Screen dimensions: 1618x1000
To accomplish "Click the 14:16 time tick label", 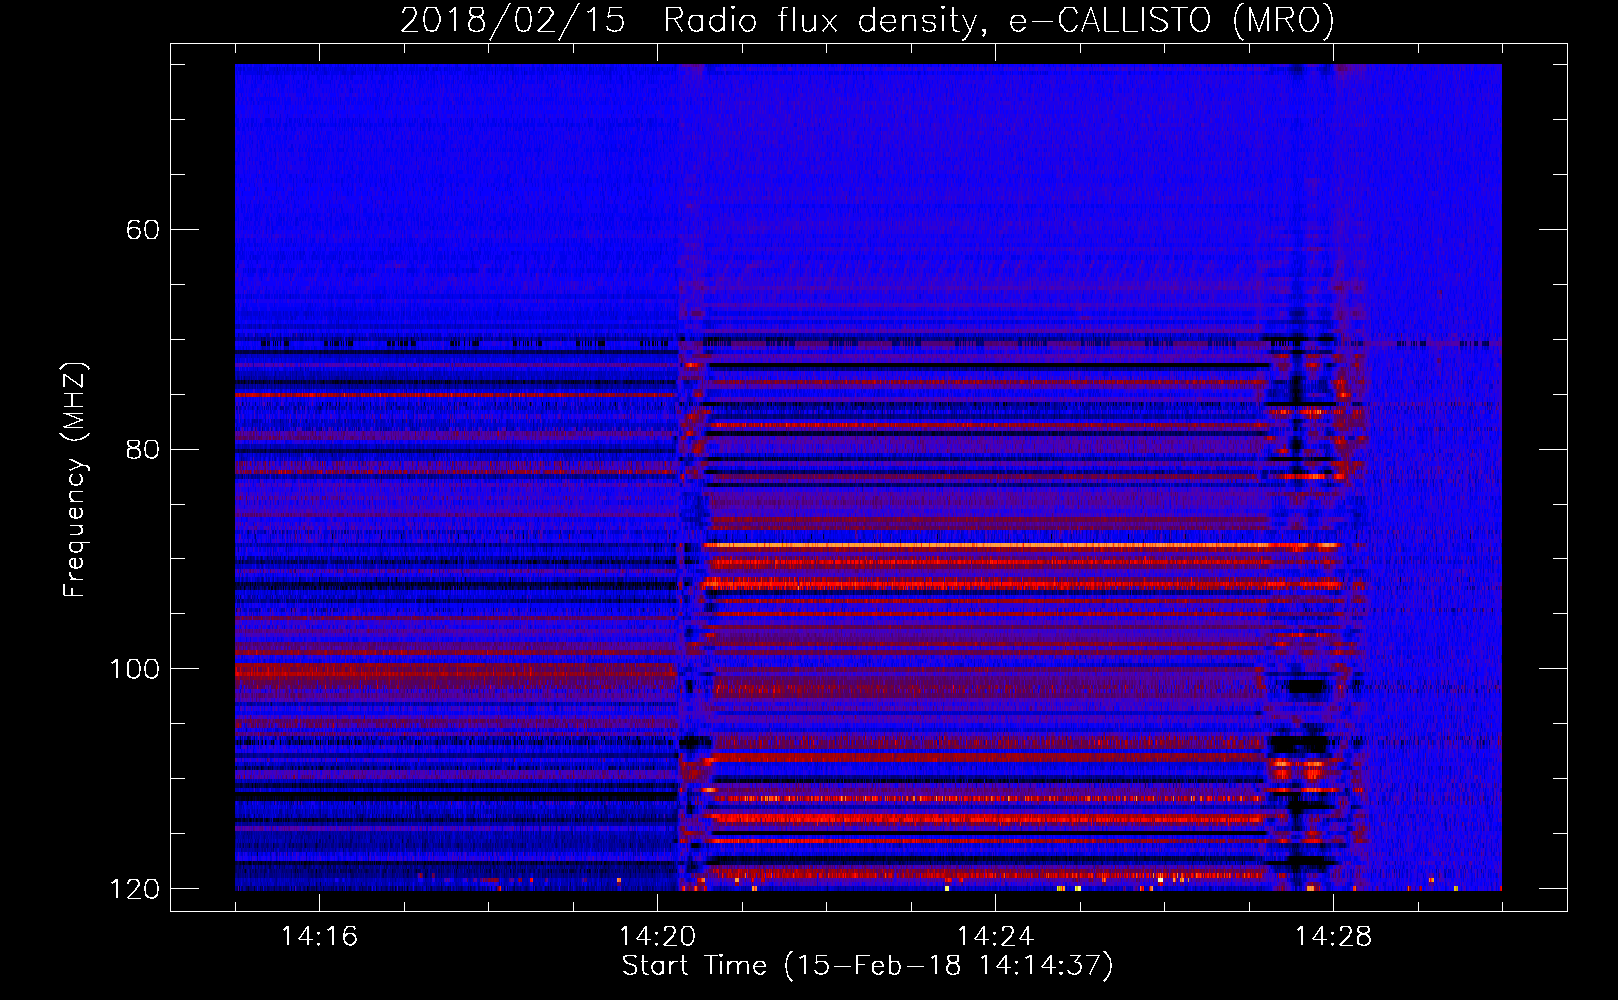I will click(319, 936).
